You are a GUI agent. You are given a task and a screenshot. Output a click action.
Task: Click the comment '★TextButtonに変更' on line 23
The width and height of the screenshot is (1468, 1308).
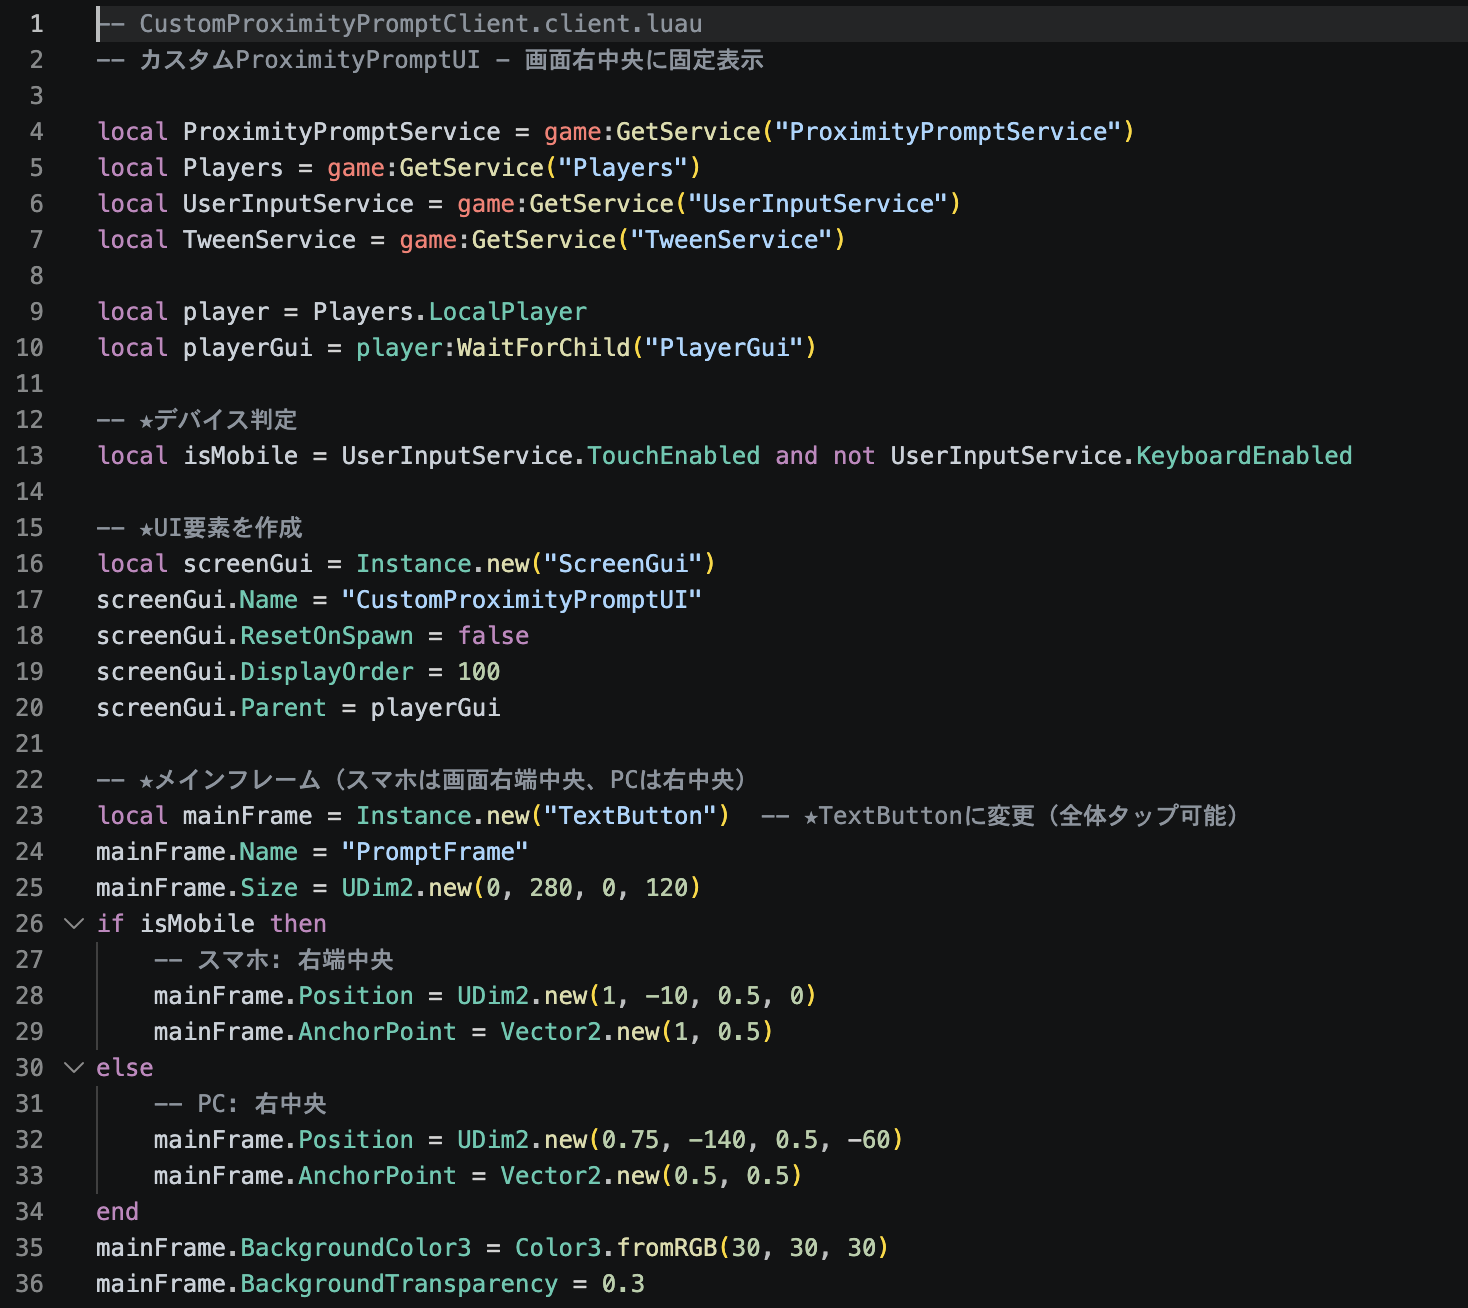tap(919, 815)
